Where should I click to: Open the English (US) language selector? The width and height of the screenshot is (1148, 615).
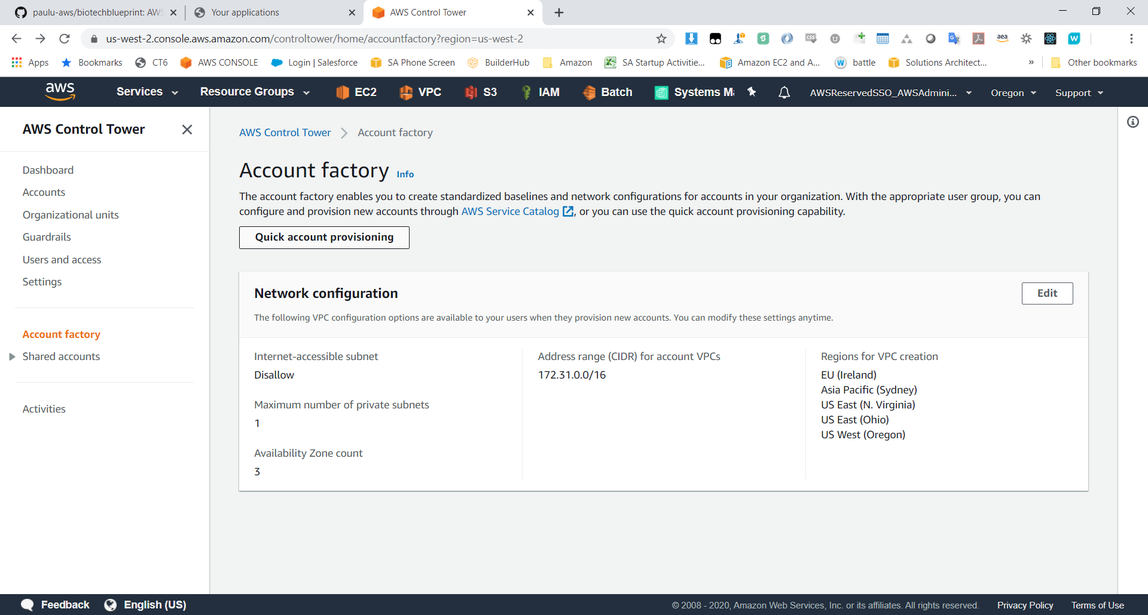point(145,605)
